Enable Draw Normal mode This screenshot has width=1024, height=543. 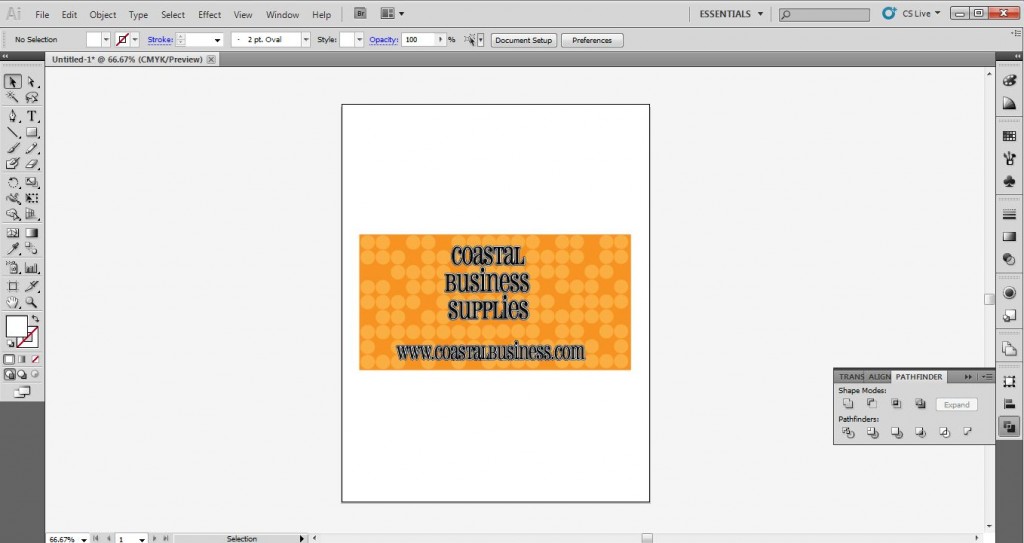(x=9, y=374)
